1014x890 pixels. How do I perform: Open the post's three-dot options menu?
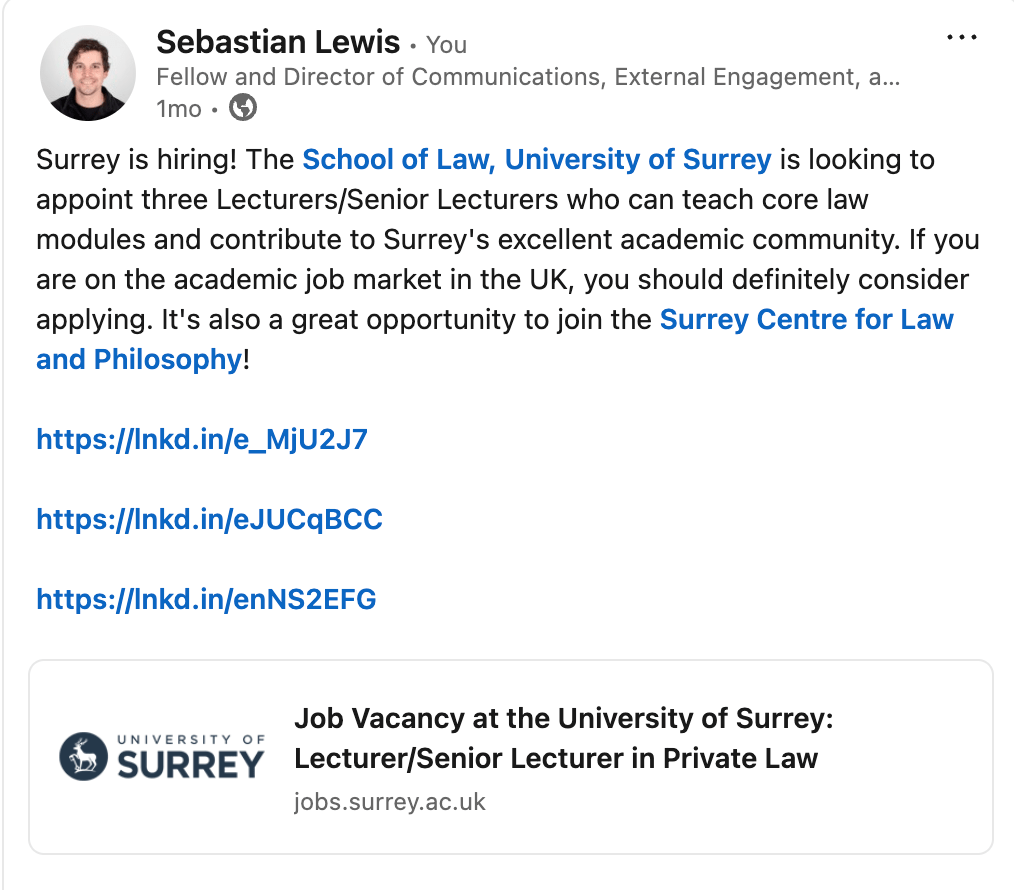tap(961, 37)
